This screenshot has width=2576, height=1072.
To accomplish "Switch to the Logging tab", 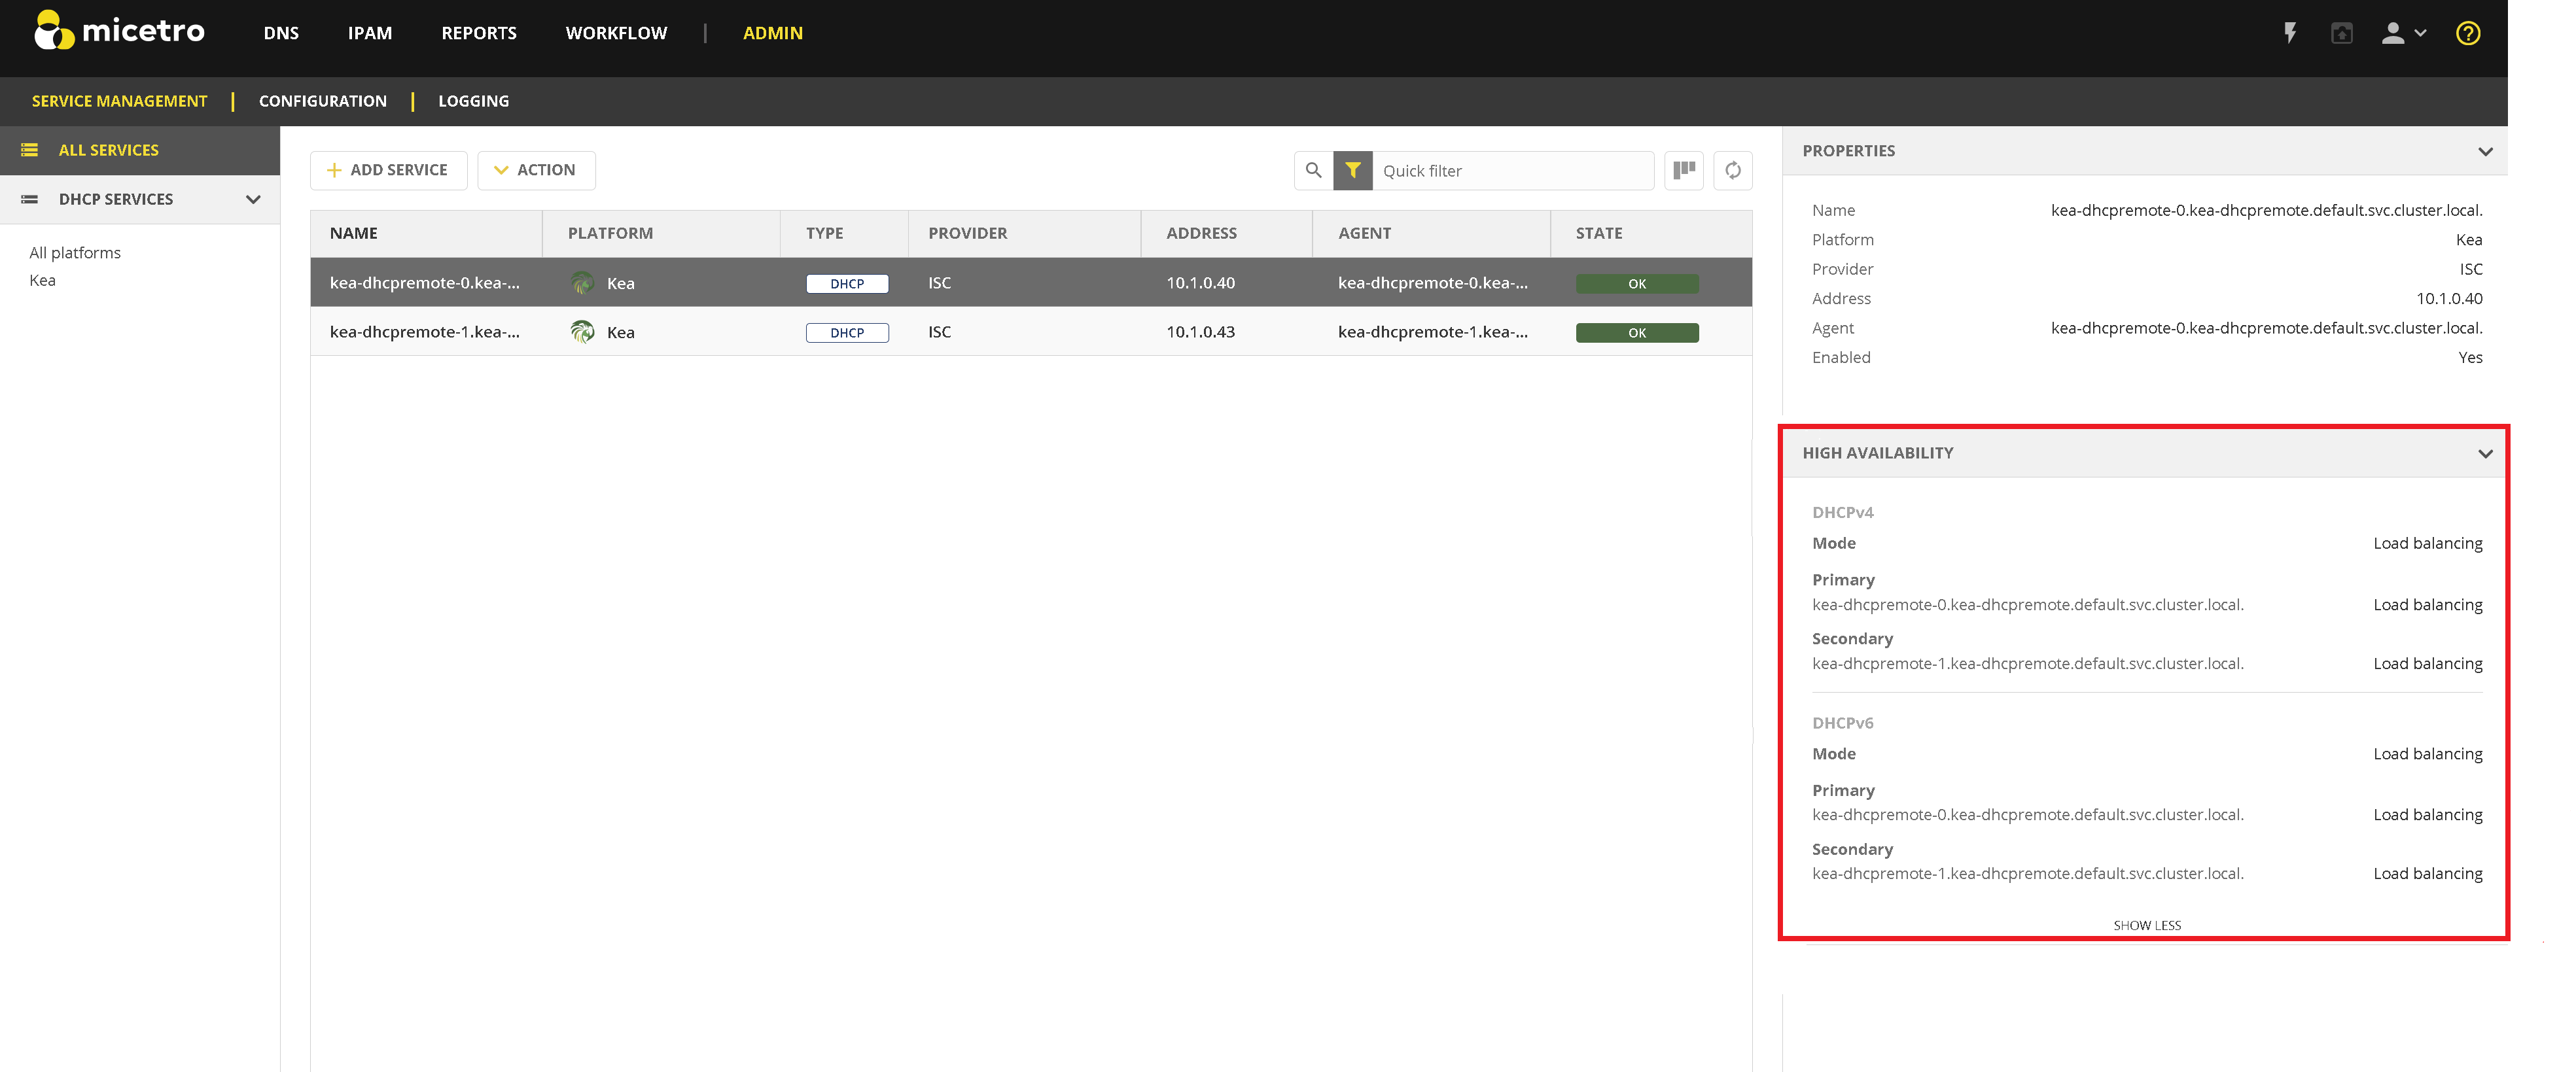I will 473,101.
